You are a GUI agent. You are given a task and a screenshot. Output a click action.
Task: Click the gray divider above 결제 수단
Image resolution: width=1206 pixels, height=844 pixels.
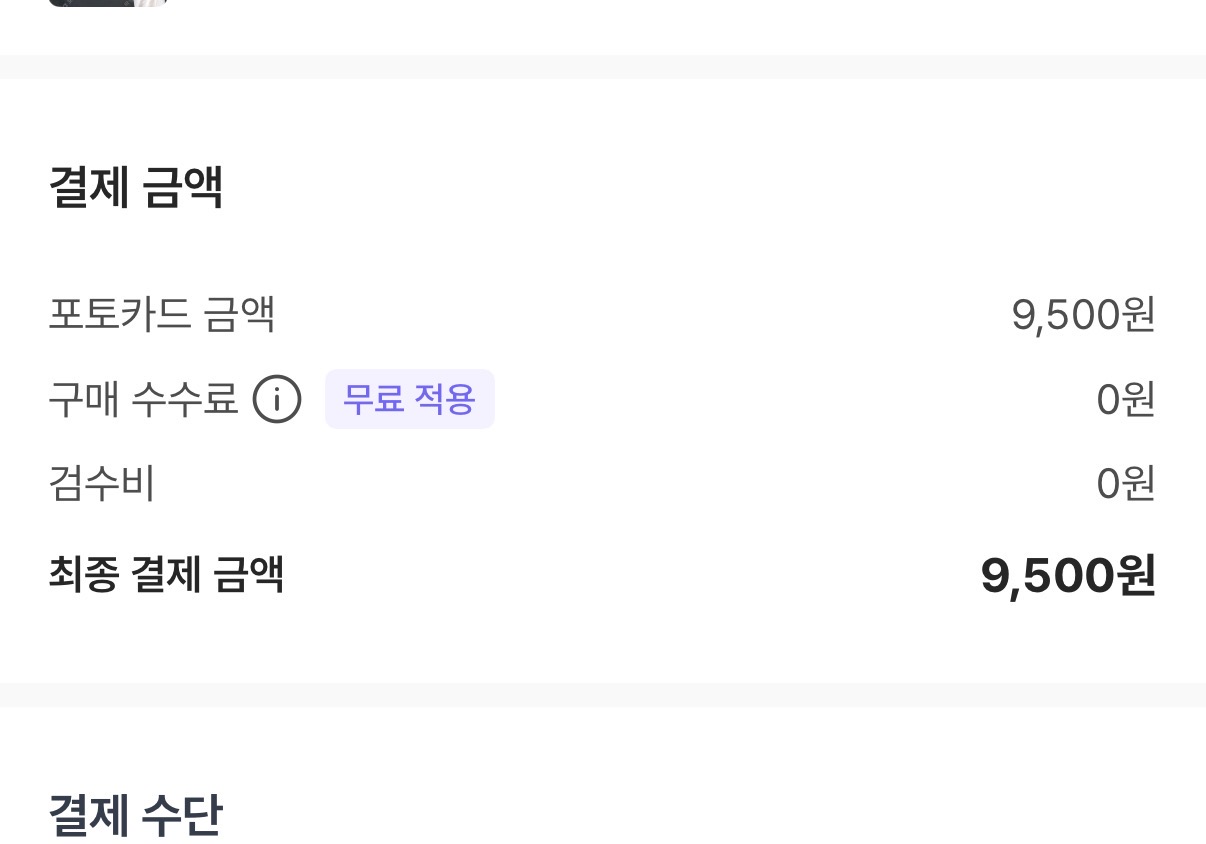click(603, 694)
